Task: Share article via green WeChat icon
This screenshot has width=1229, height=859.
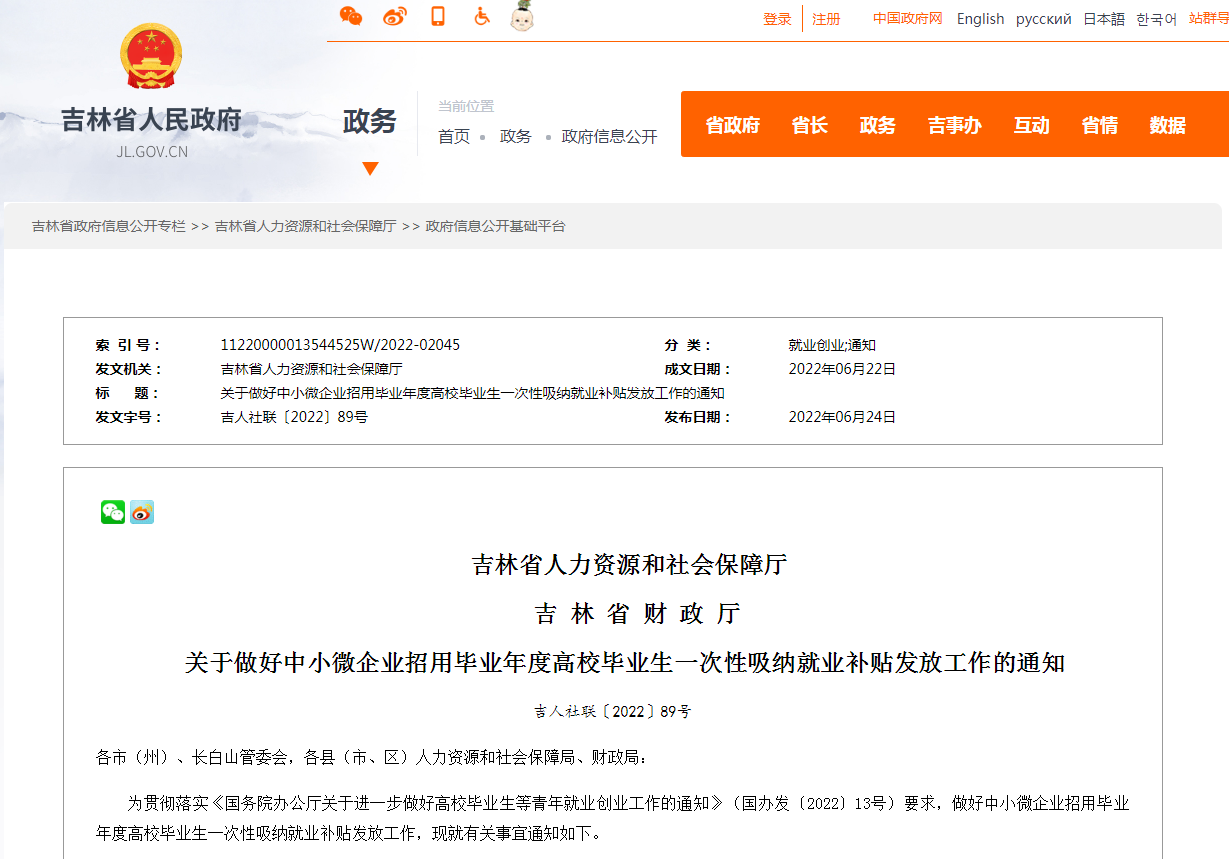Action: coord(113,512)
